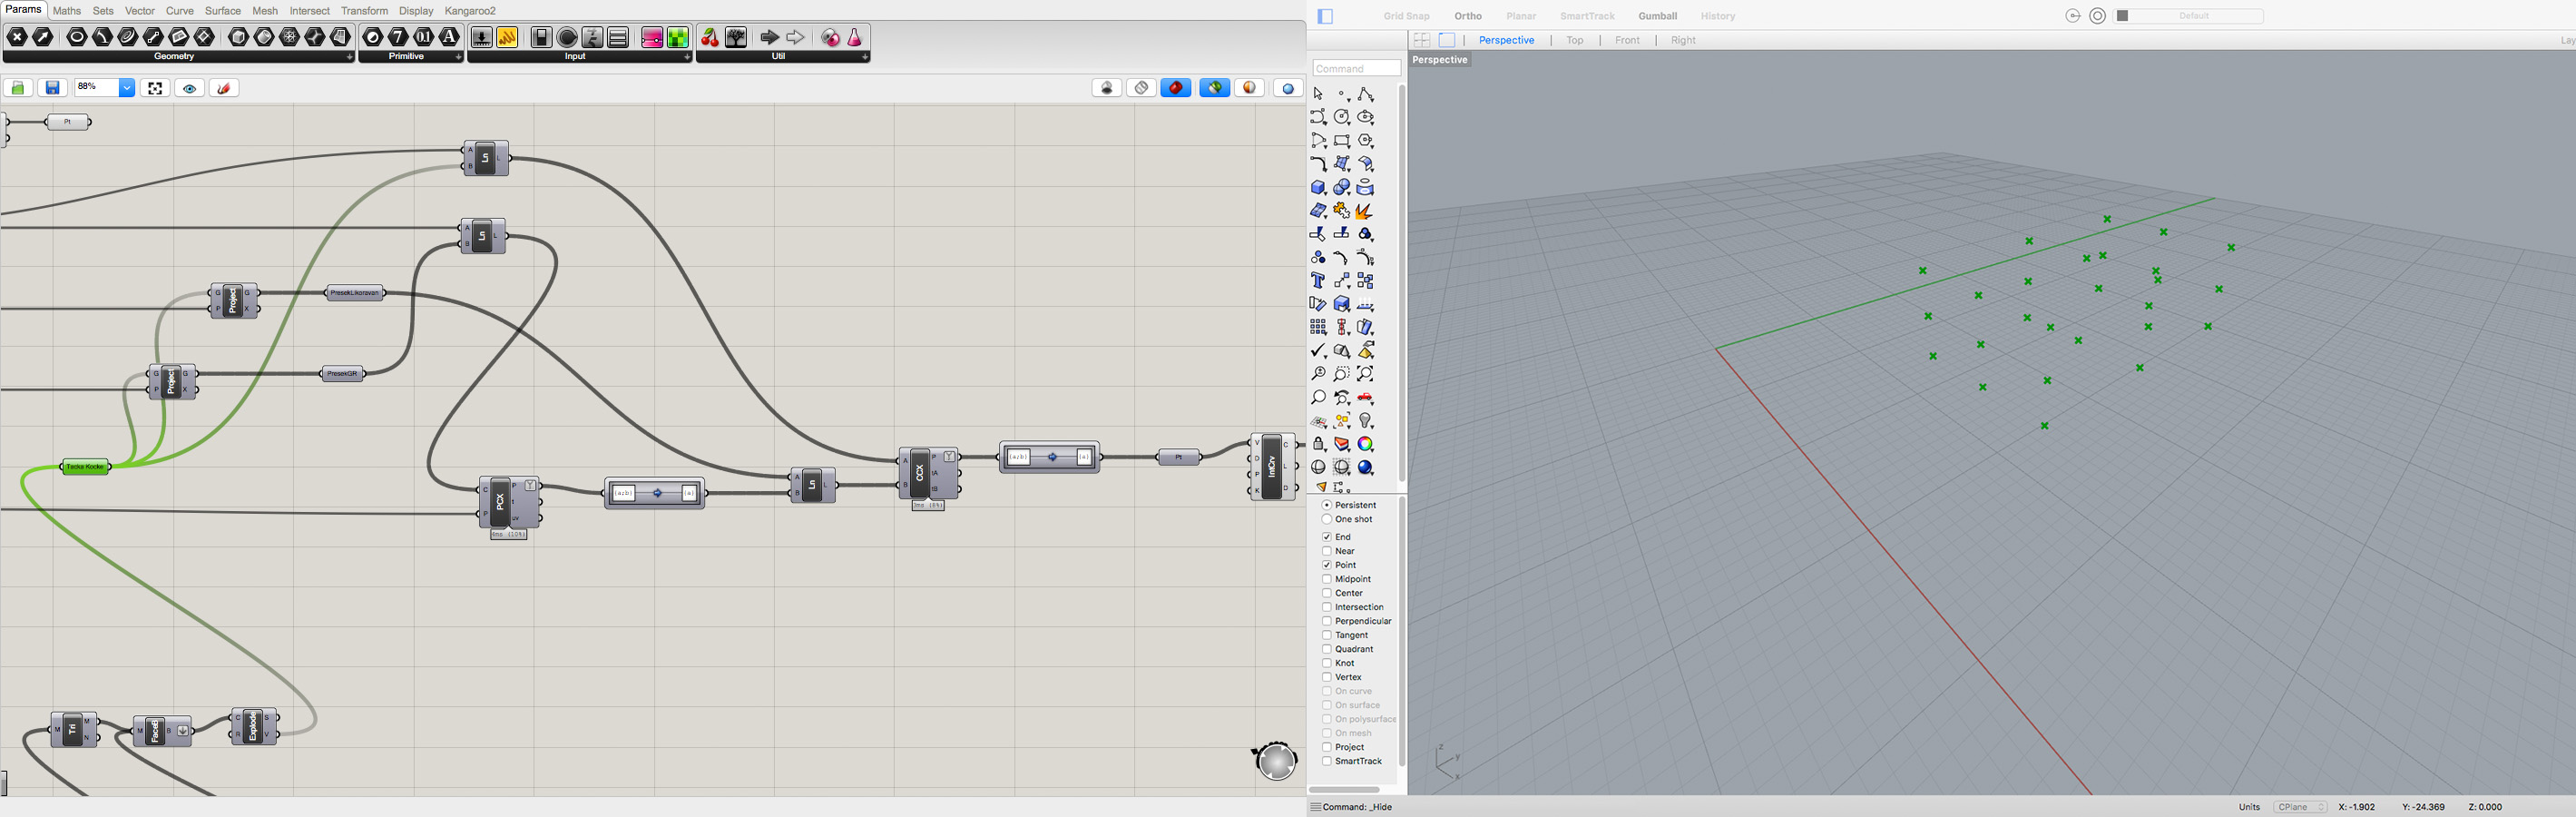
Task: Toggle Planar mode
Action: (x=1521, y=16)
